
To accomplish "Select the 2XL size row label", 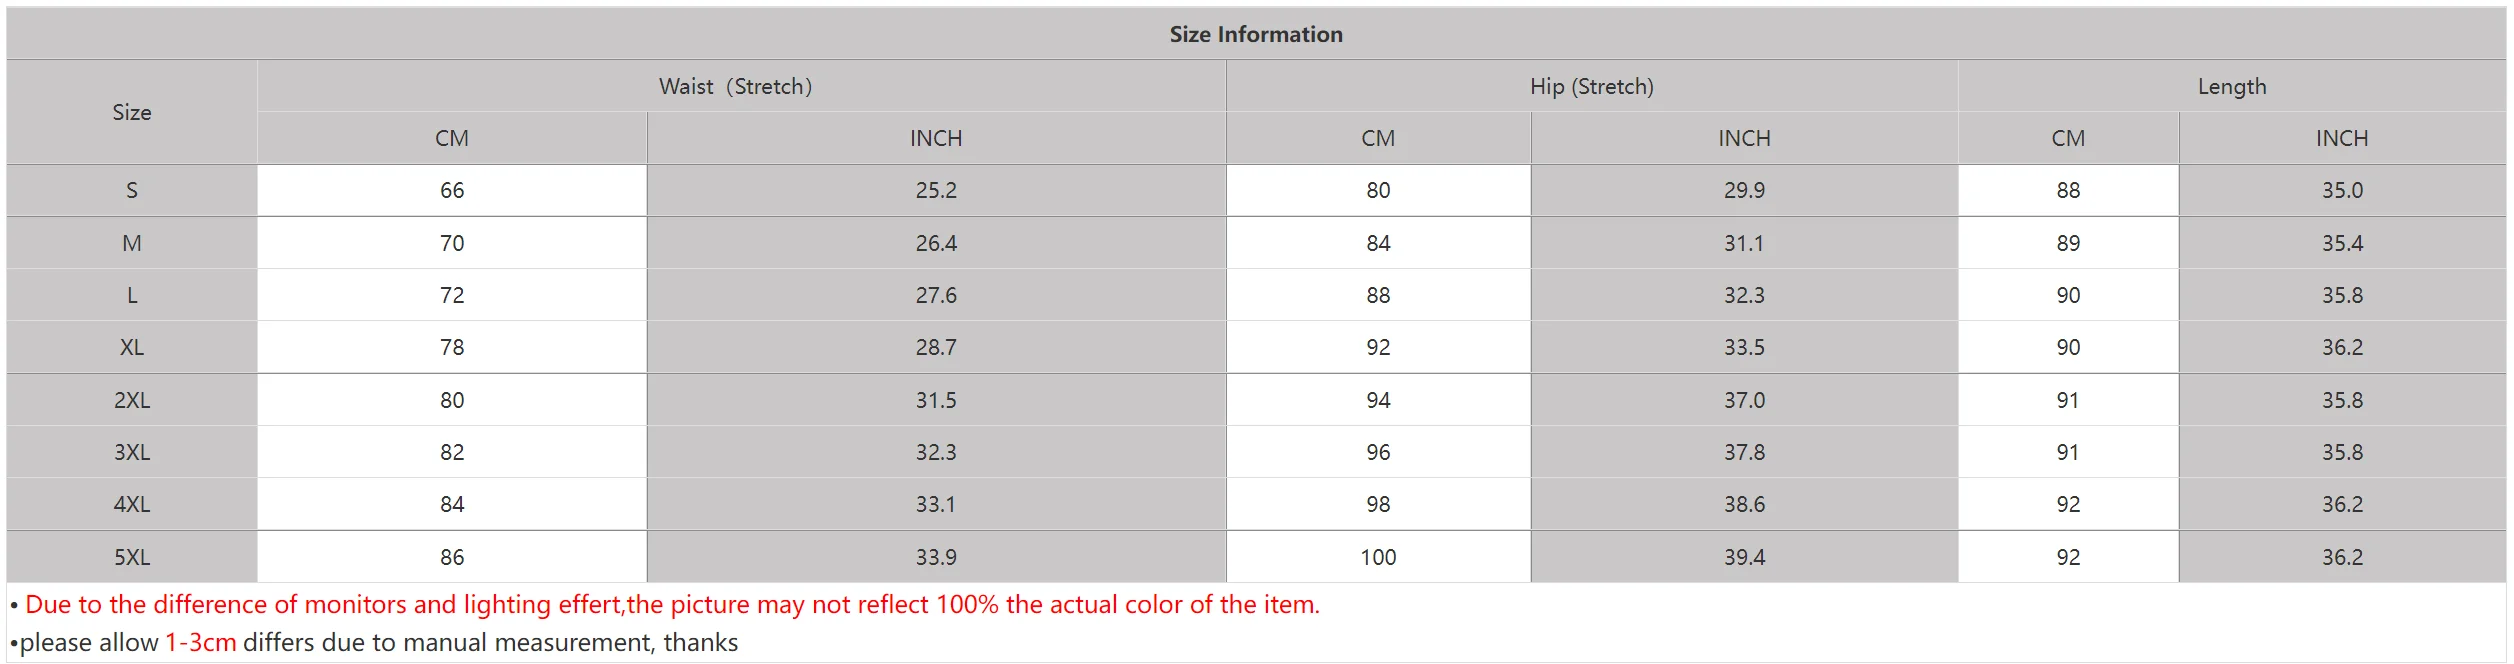I will (132, 401).
